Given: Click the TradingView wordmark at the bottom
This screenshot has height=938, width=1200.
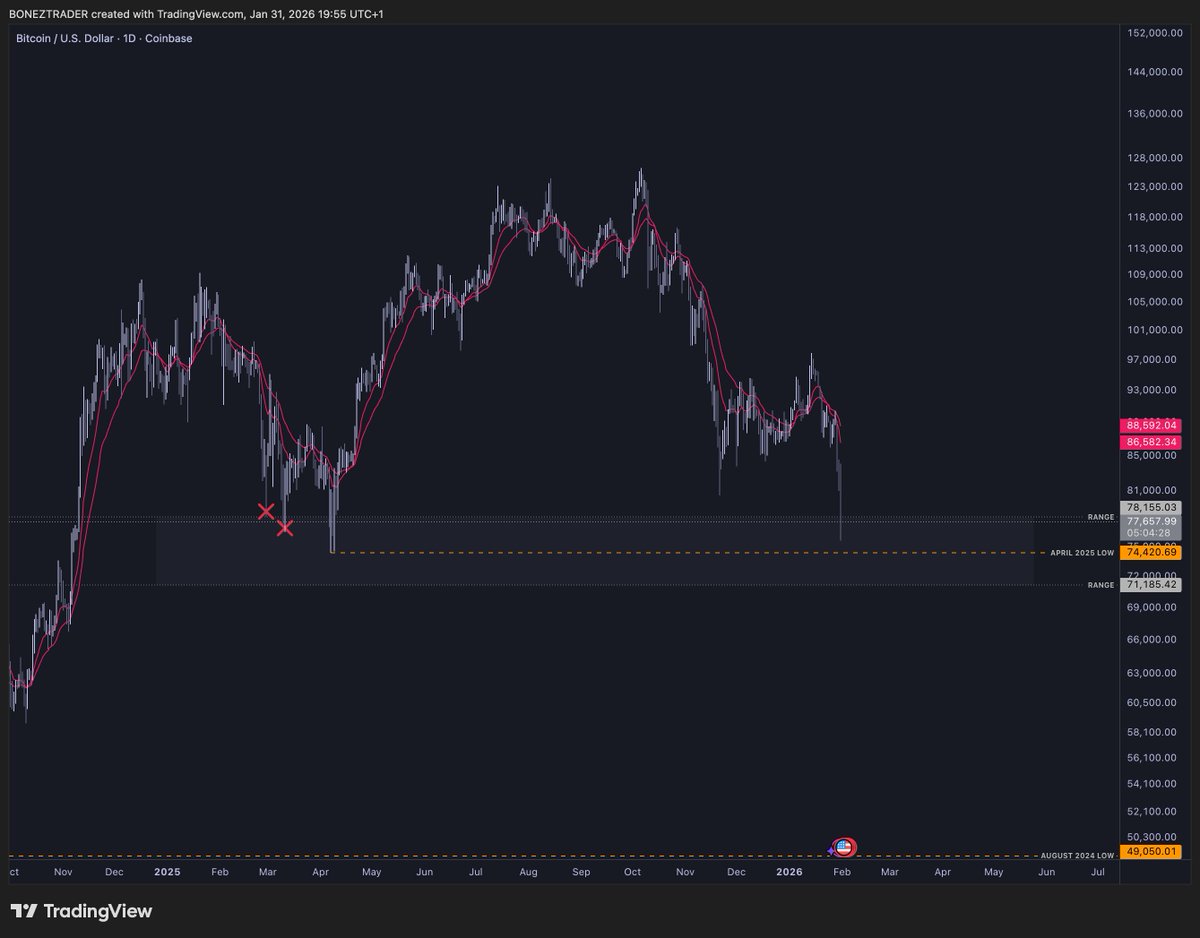Looking at the screenshot, I should click(100, 911).
